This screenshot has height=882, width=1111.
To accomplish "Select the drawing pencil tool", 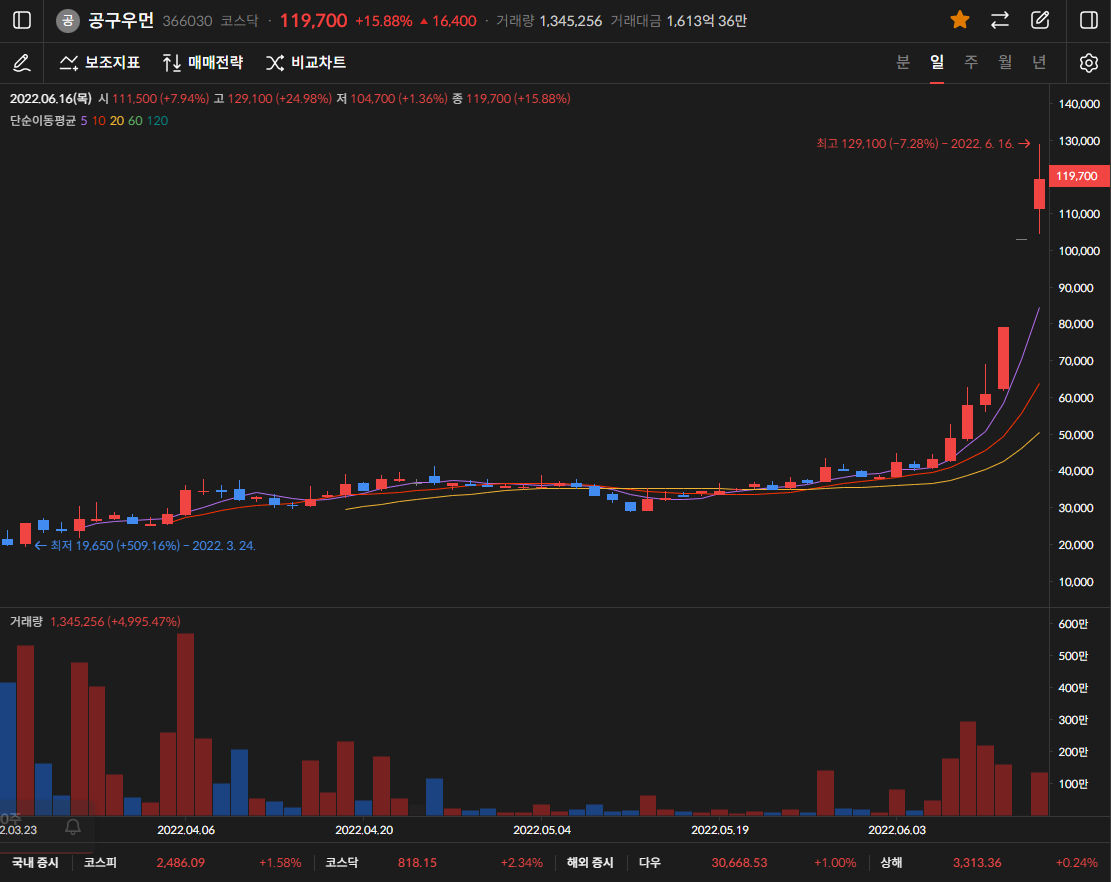I will 22,63.
